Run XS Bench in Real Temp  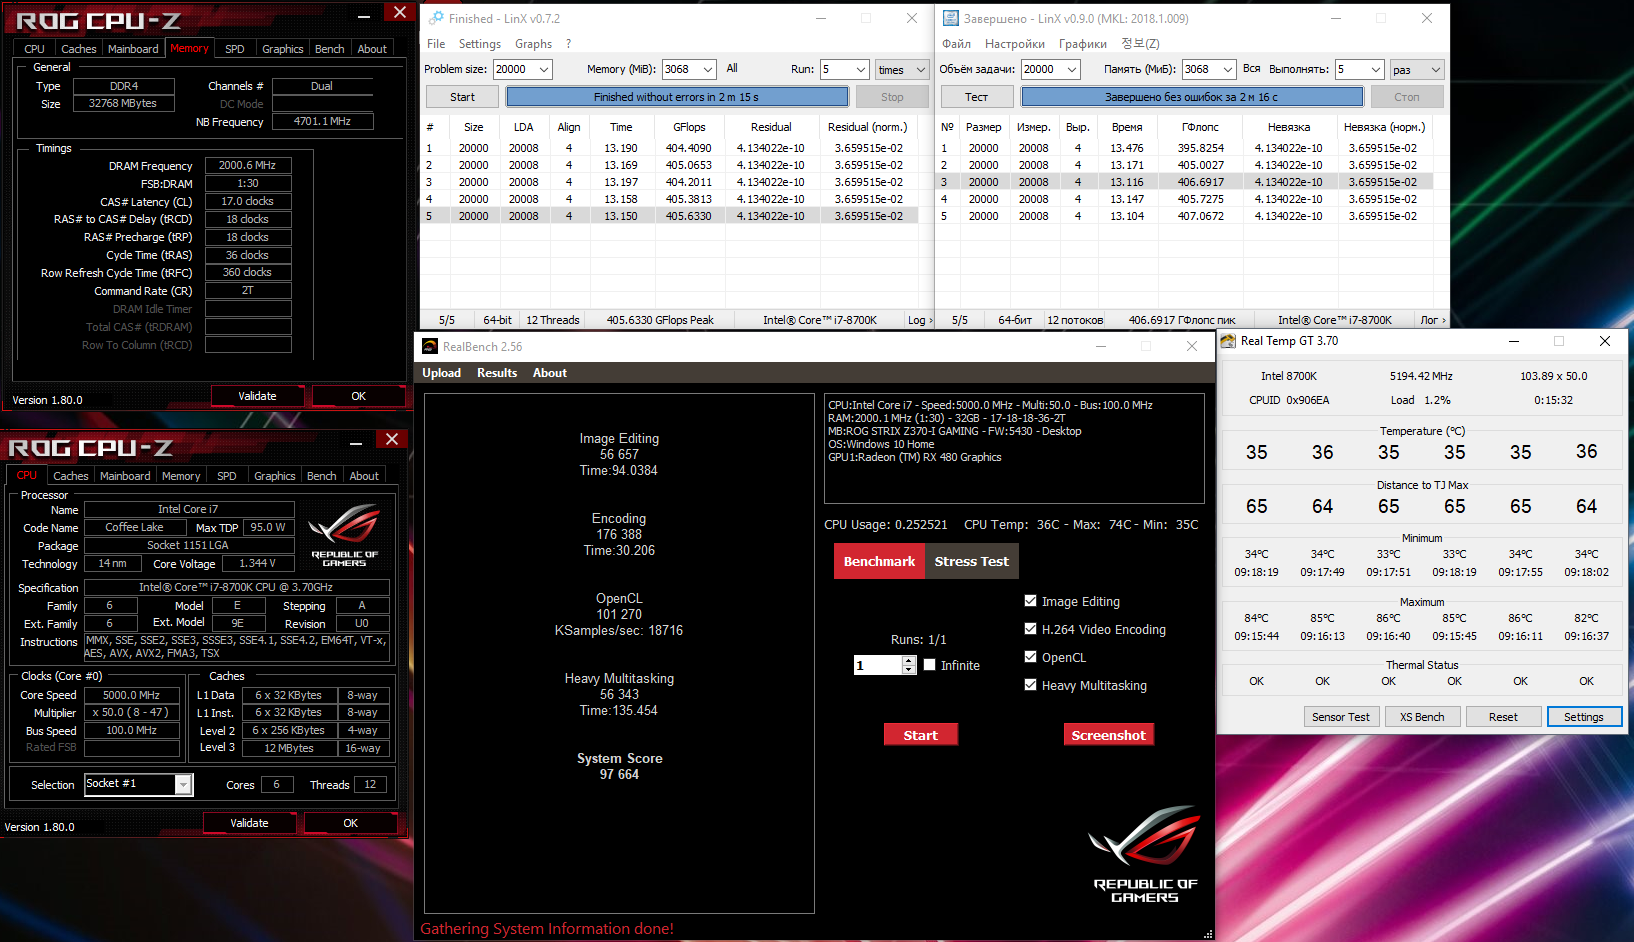click(1422, 717)
